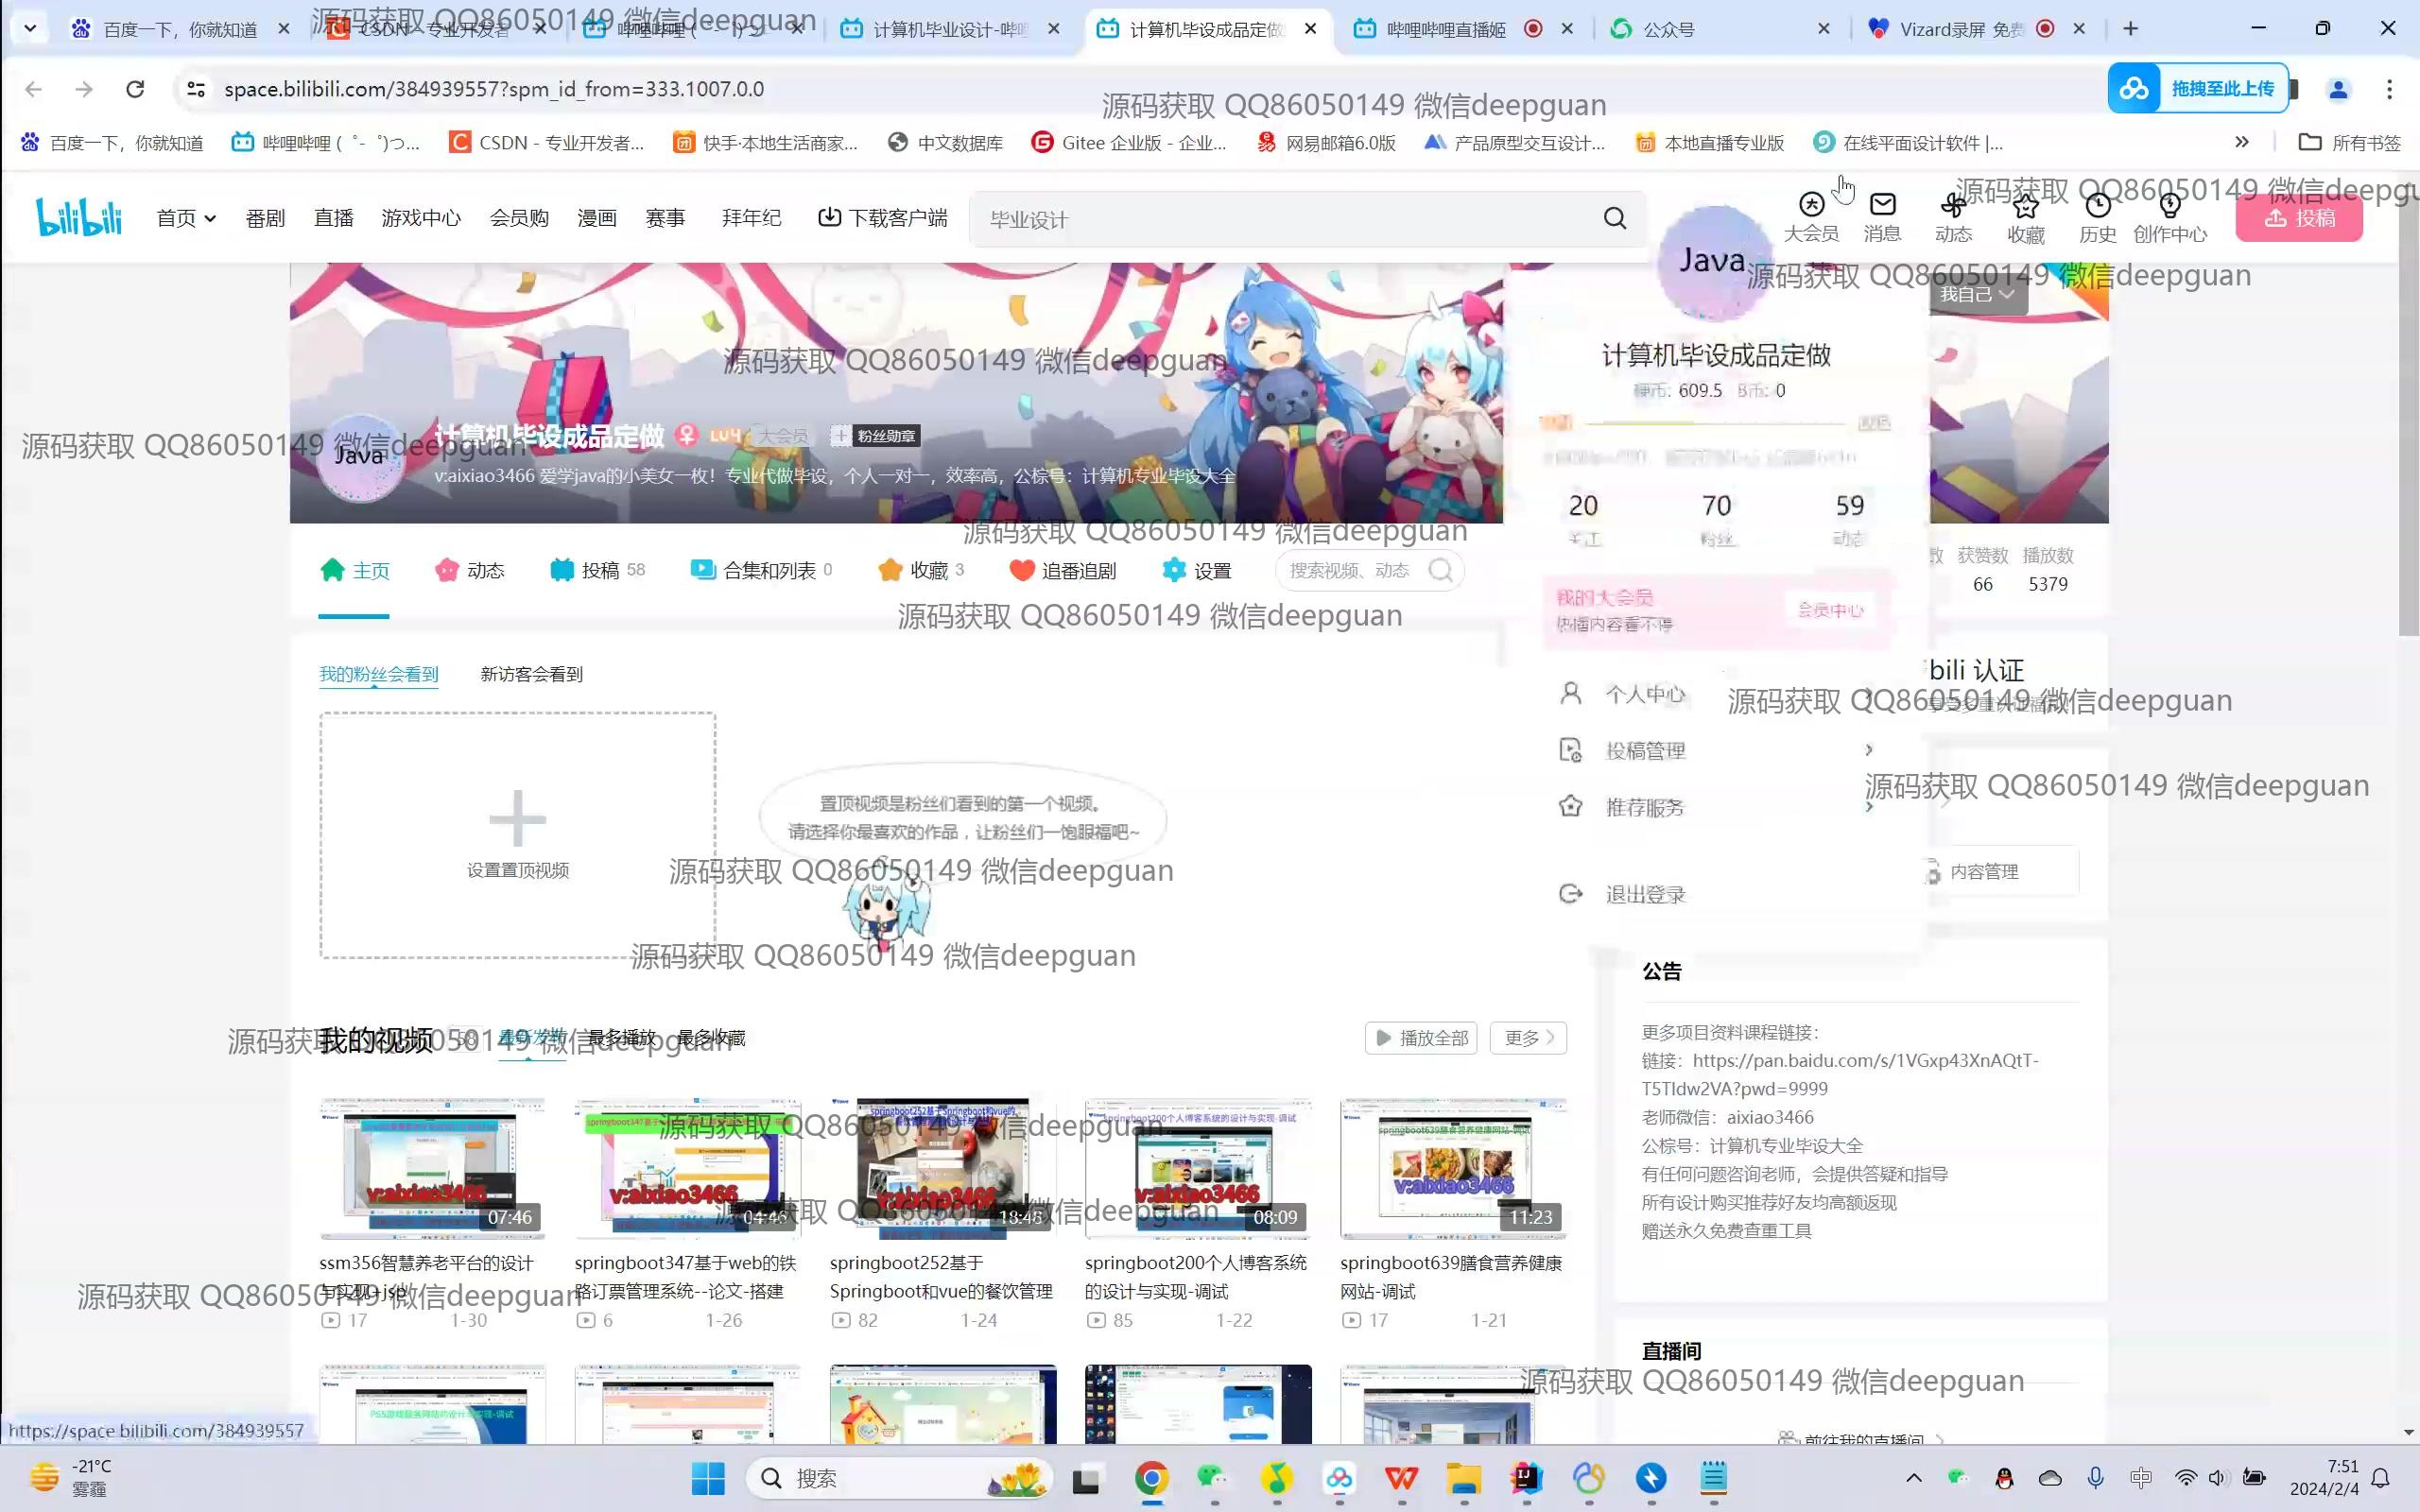Open the springboot347 铁路订票 video thumbnail
2420x1512 pixels.
(x=687, y=1168)
